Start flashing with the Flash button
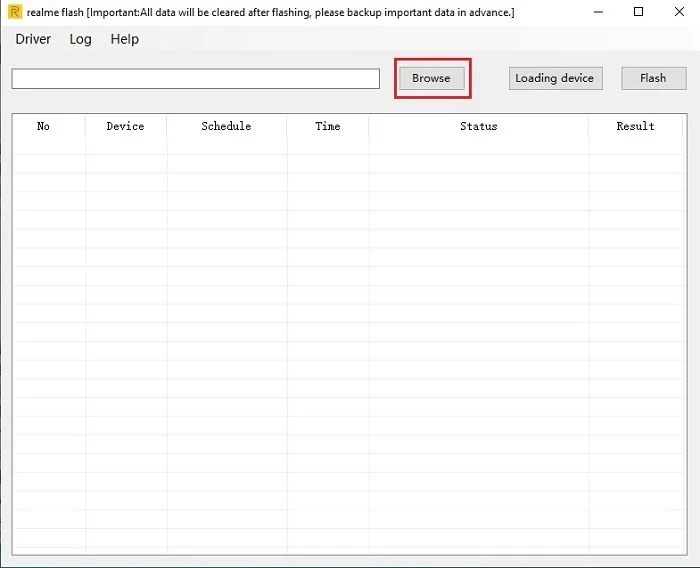The height and width of the screenshot is (568, 700). coord(654,78)
